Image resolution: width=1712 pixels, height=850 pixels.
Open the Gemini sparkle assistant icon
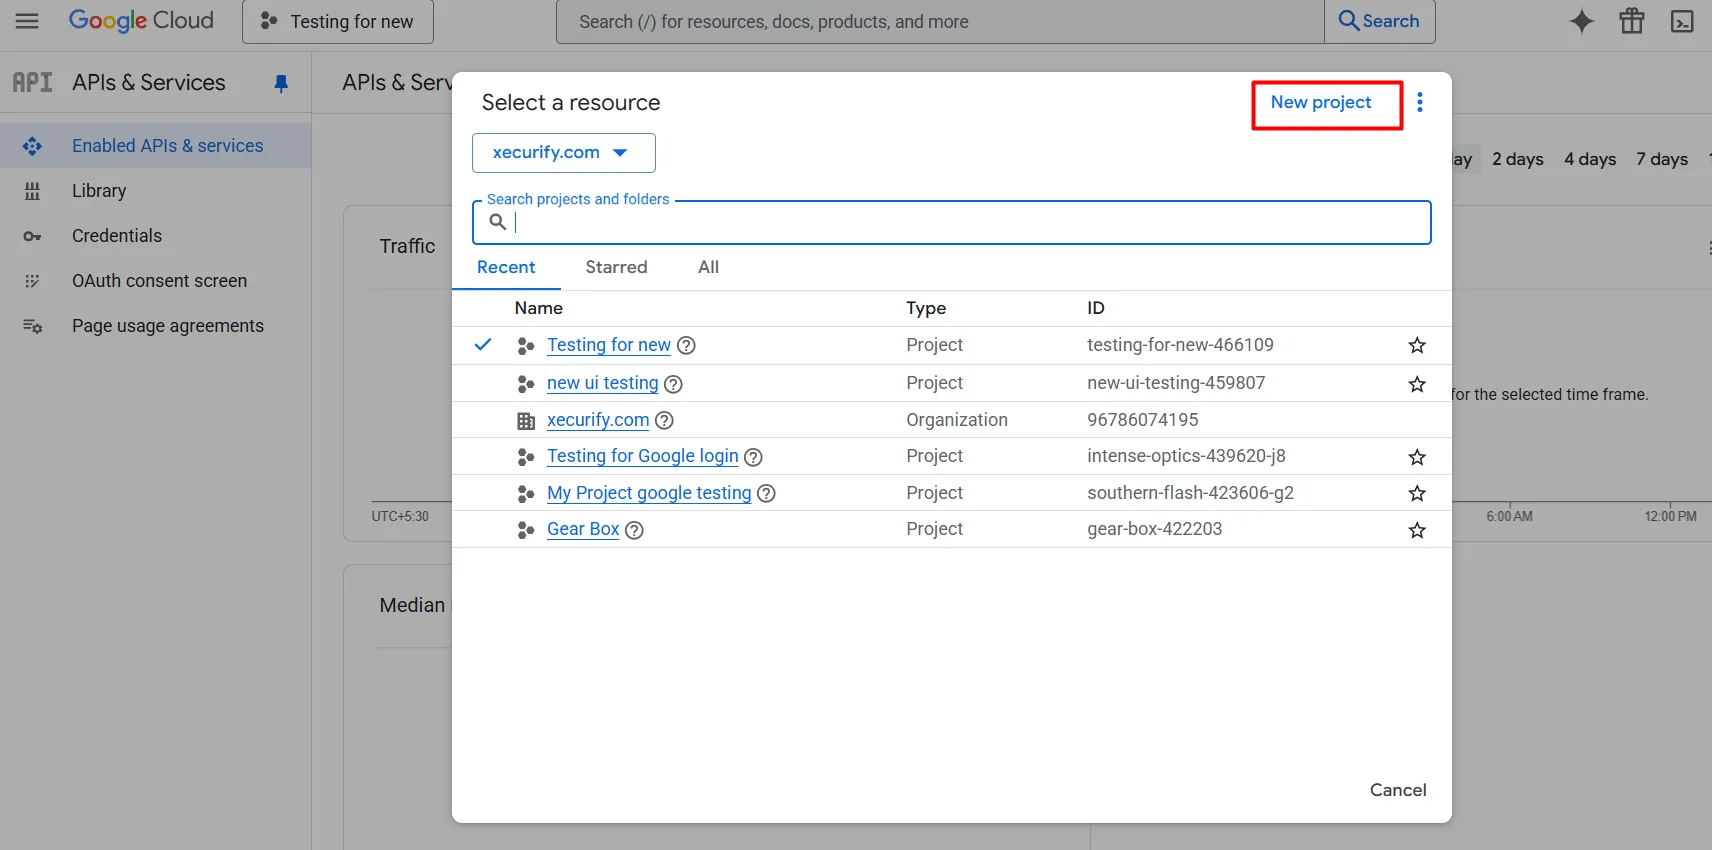tap(1581, 21)
